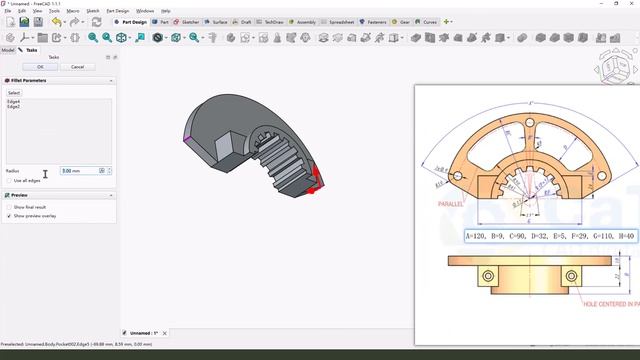The height and width of the screenshot is (360, 640).
Task: Click the Fit all zoom icon
Action: point(93,38)
